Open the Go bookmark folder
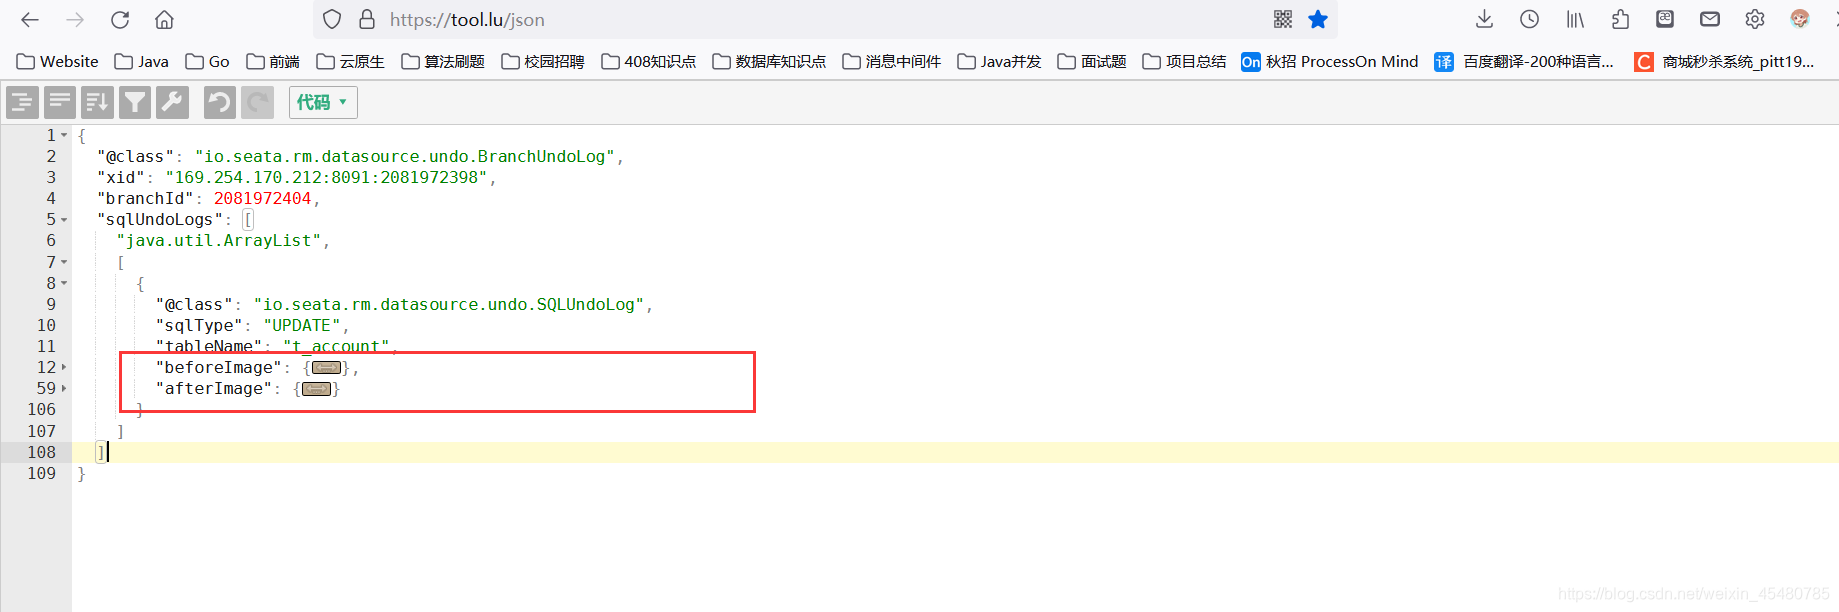 (207, 61)
